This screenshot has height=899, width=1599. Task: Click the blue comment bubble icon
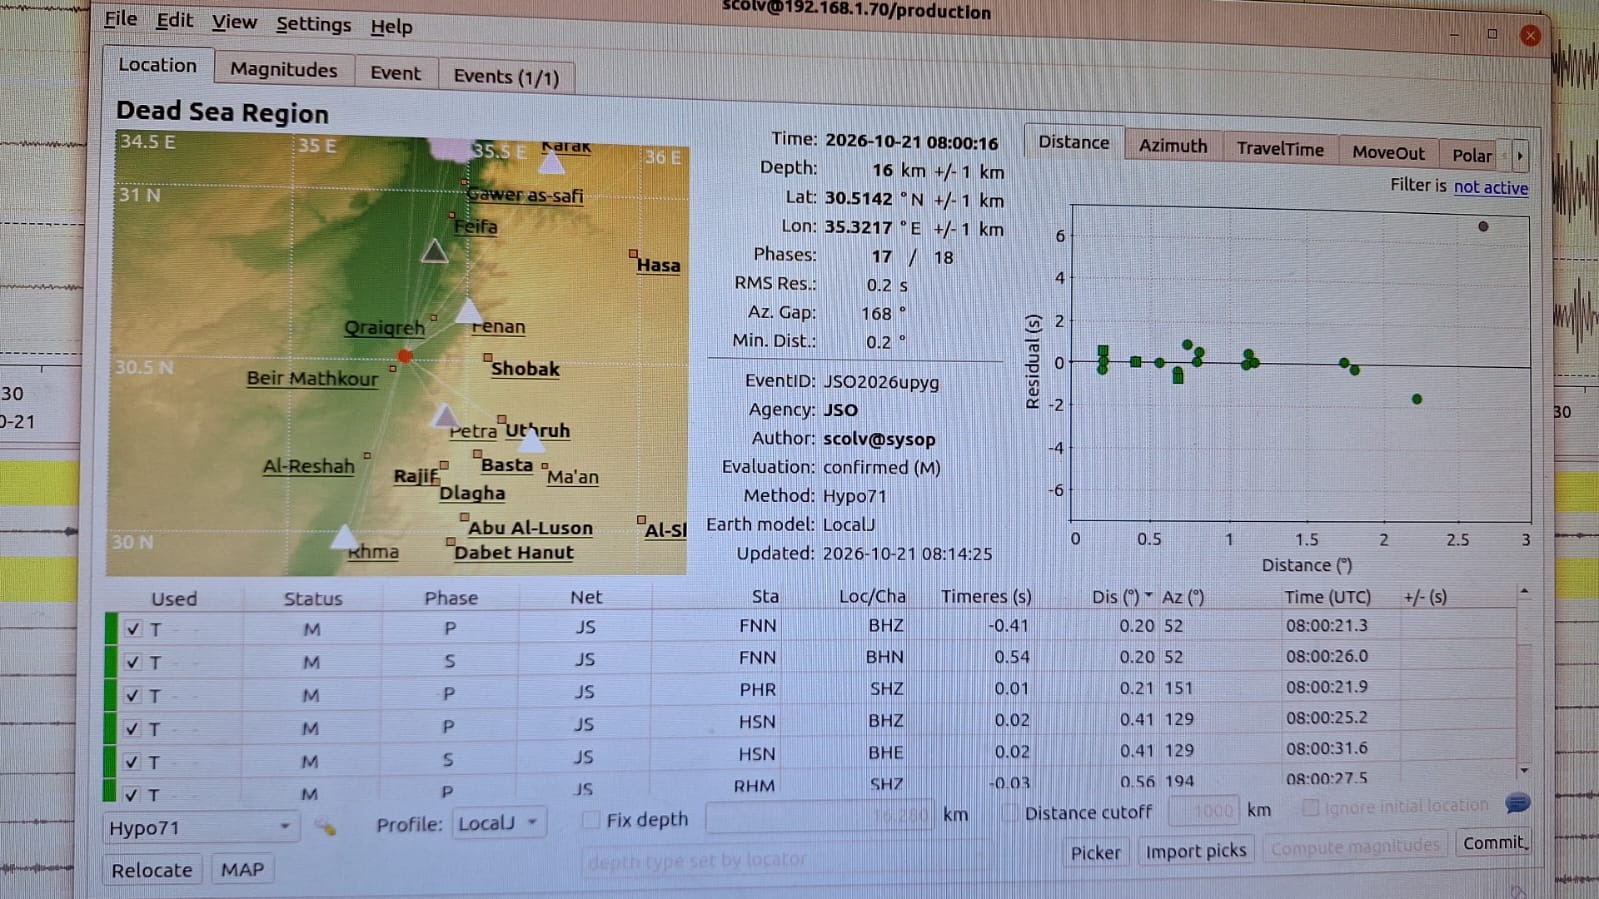click(1517, 803)
